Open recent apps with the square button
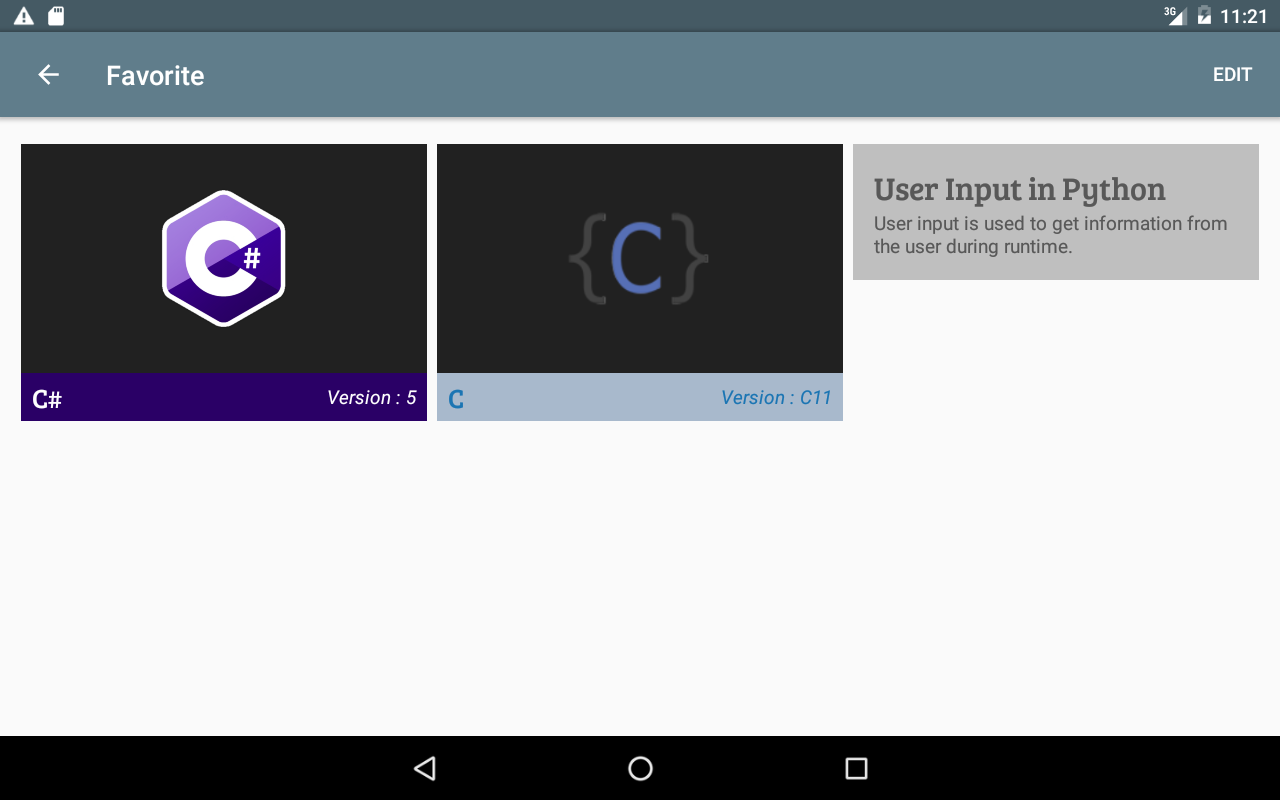Image resolution: width=1280 pixels, height=800 pixels. click(x=856, y=768)
